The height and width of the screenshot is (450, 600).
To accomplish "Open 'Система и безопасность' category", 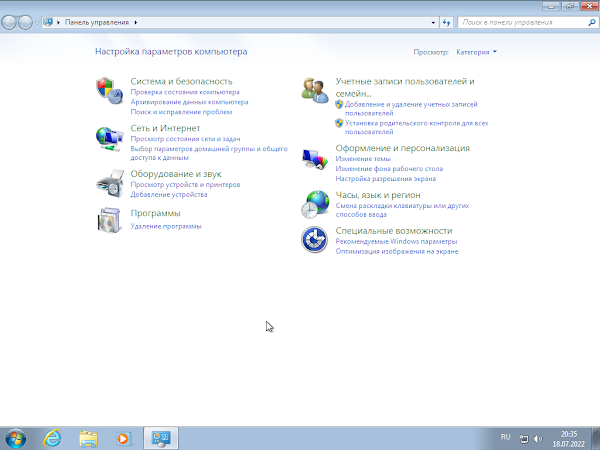I will 181,81.
